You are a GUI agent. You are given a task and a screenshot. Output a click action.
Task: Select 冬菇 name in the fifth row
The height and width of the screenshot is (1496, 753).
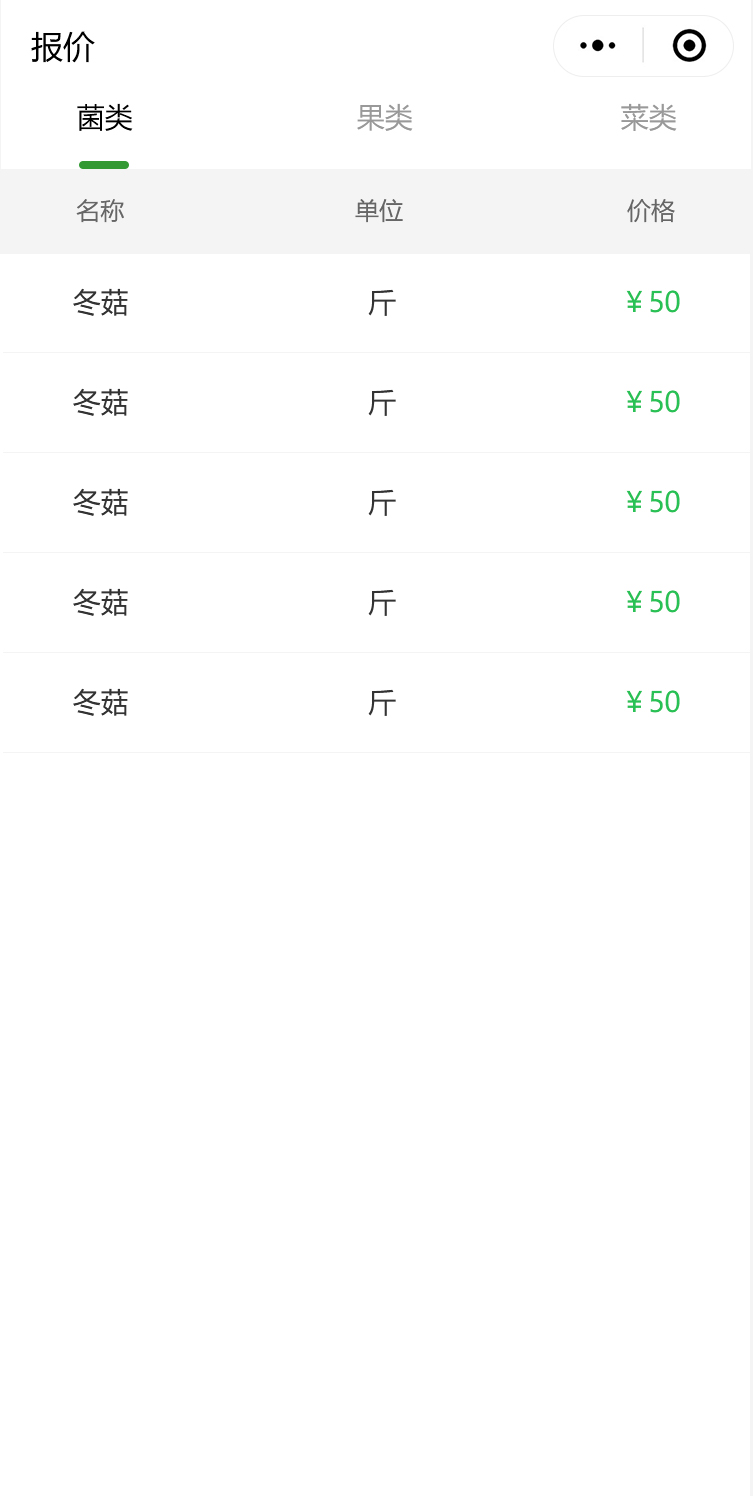(101, 702)
